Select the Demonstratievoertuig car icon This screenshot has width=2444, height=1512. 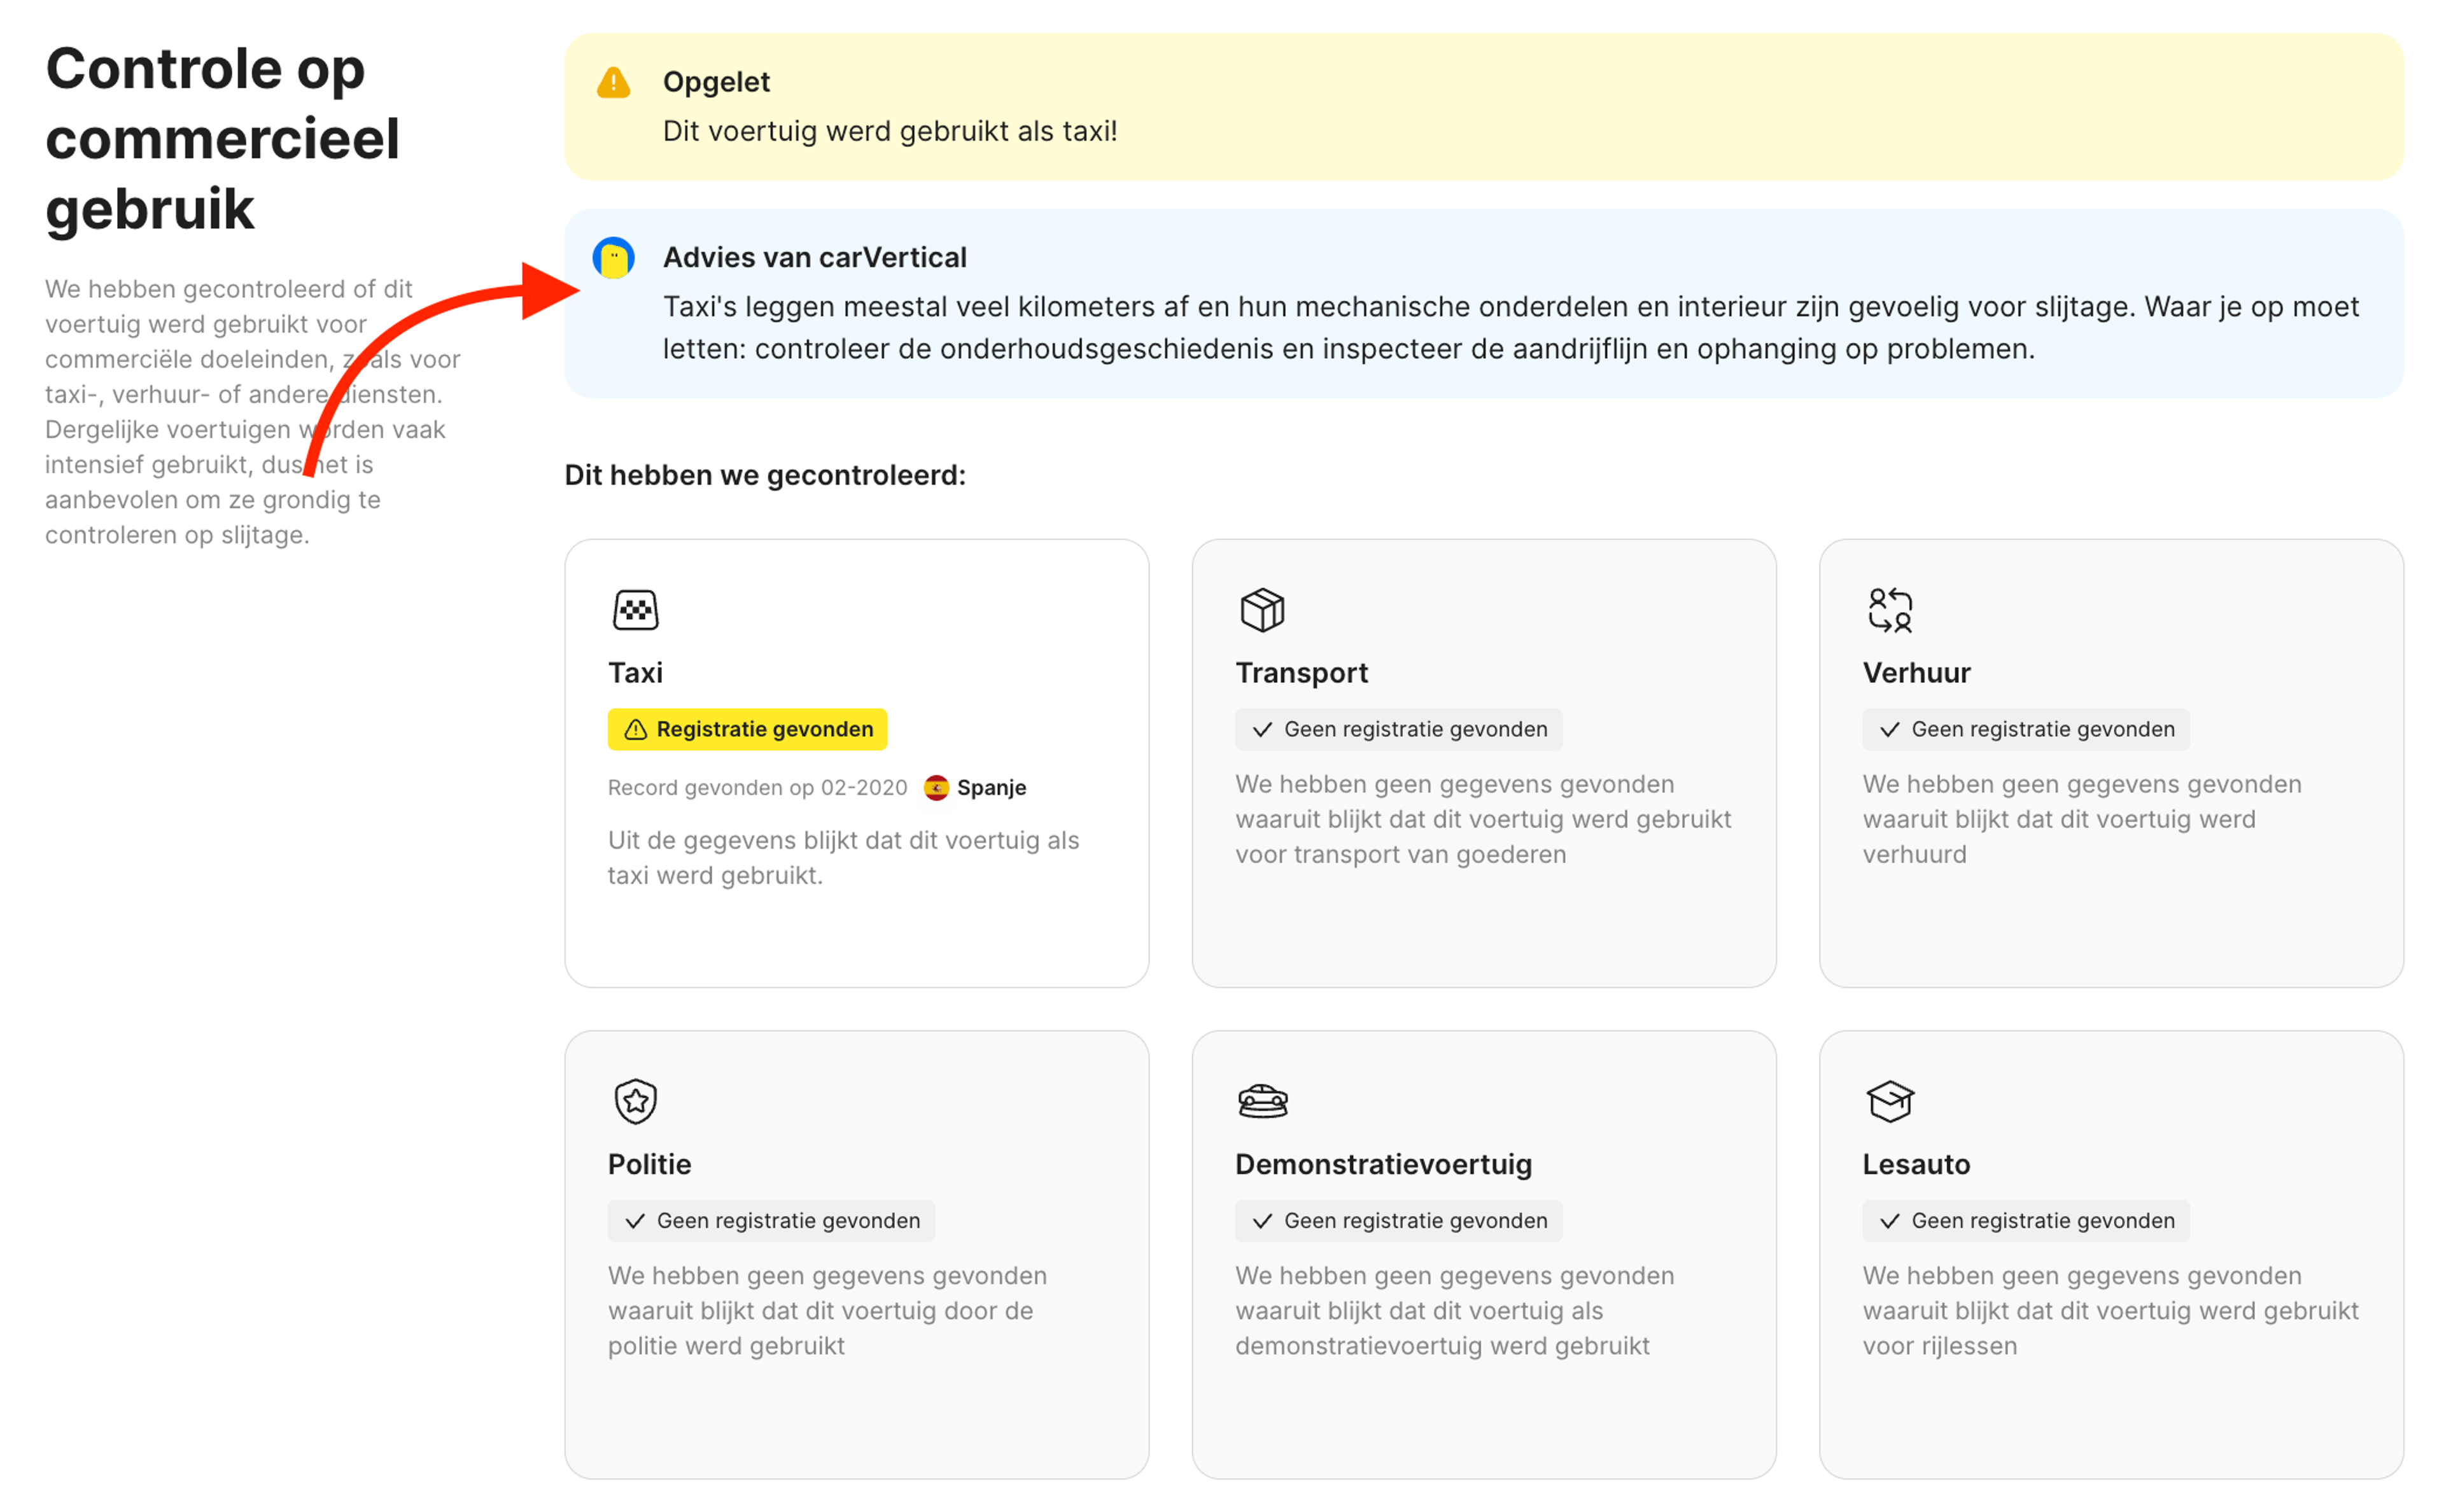click(1263, 1101)
